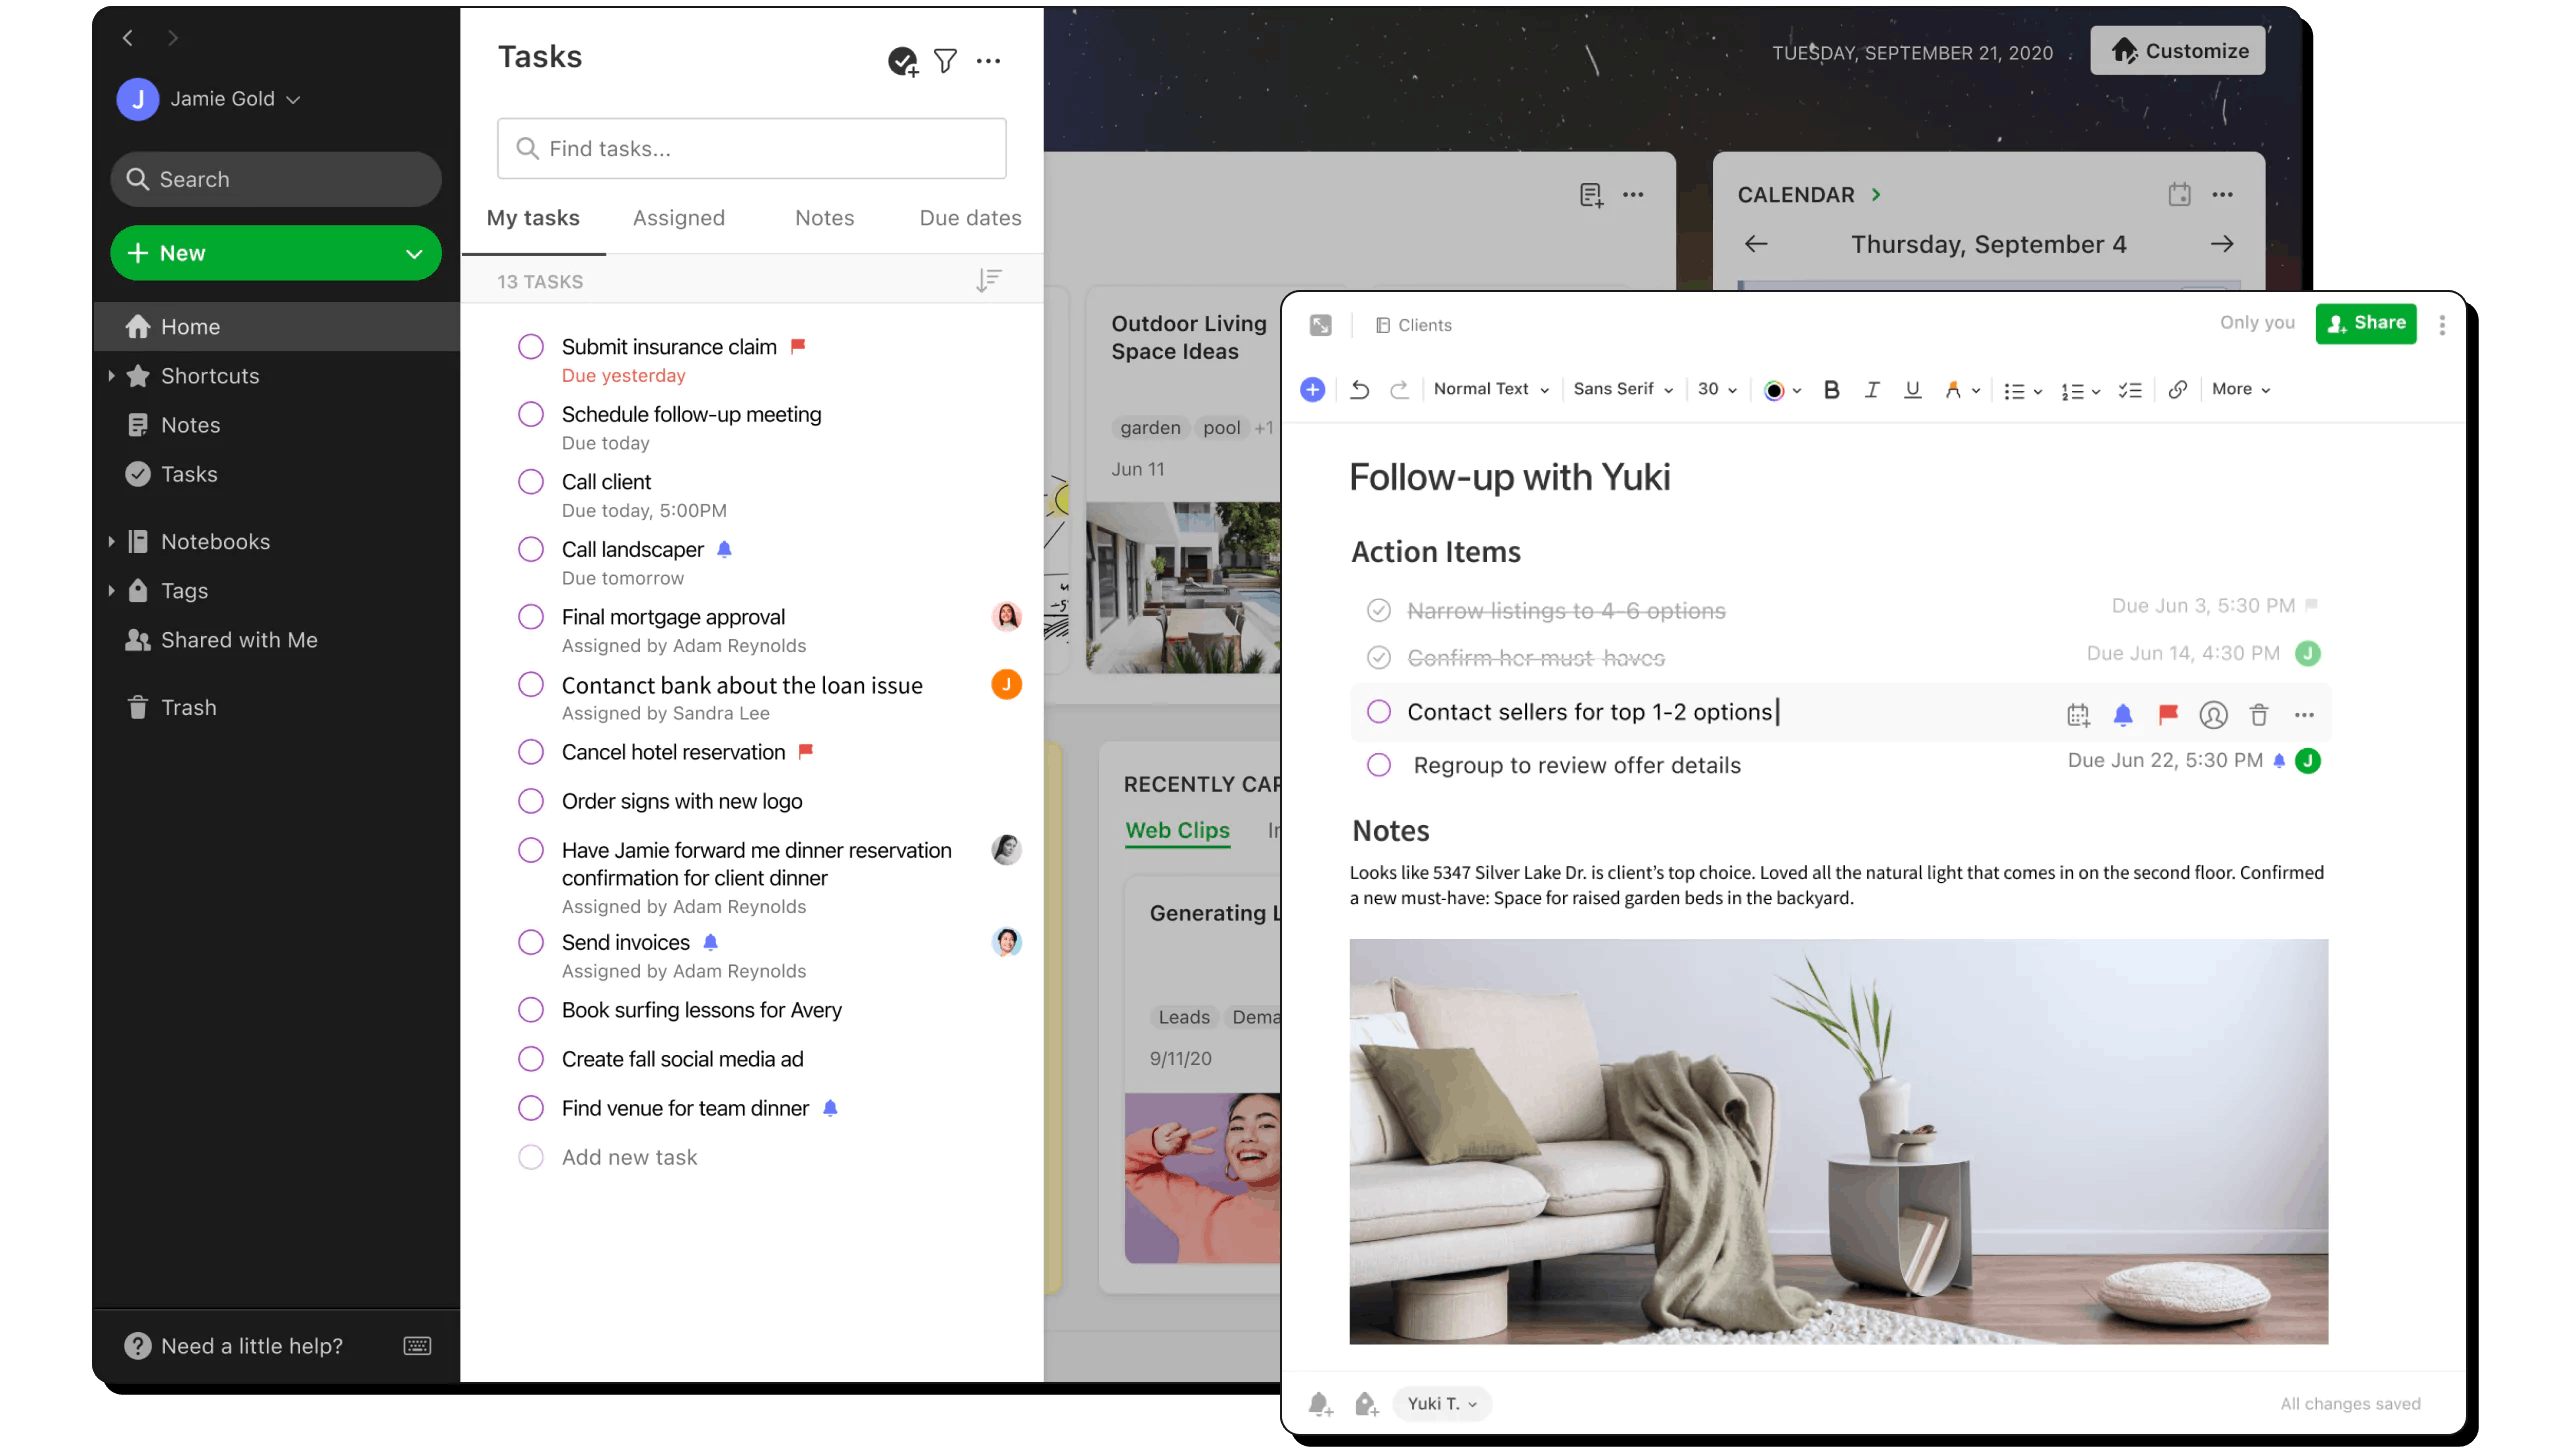Switch to the Assigned tasks tab
Screen dimensions: 2560x1452
(x=679, y=218)
